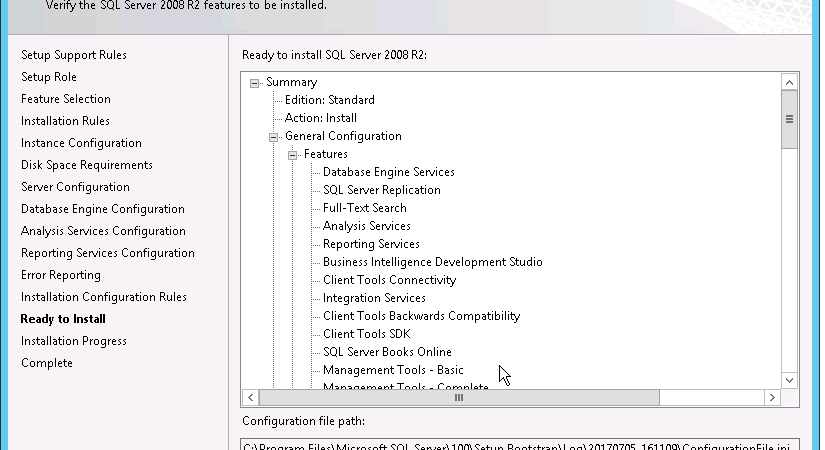Select the Action: Install tree item

321,118
